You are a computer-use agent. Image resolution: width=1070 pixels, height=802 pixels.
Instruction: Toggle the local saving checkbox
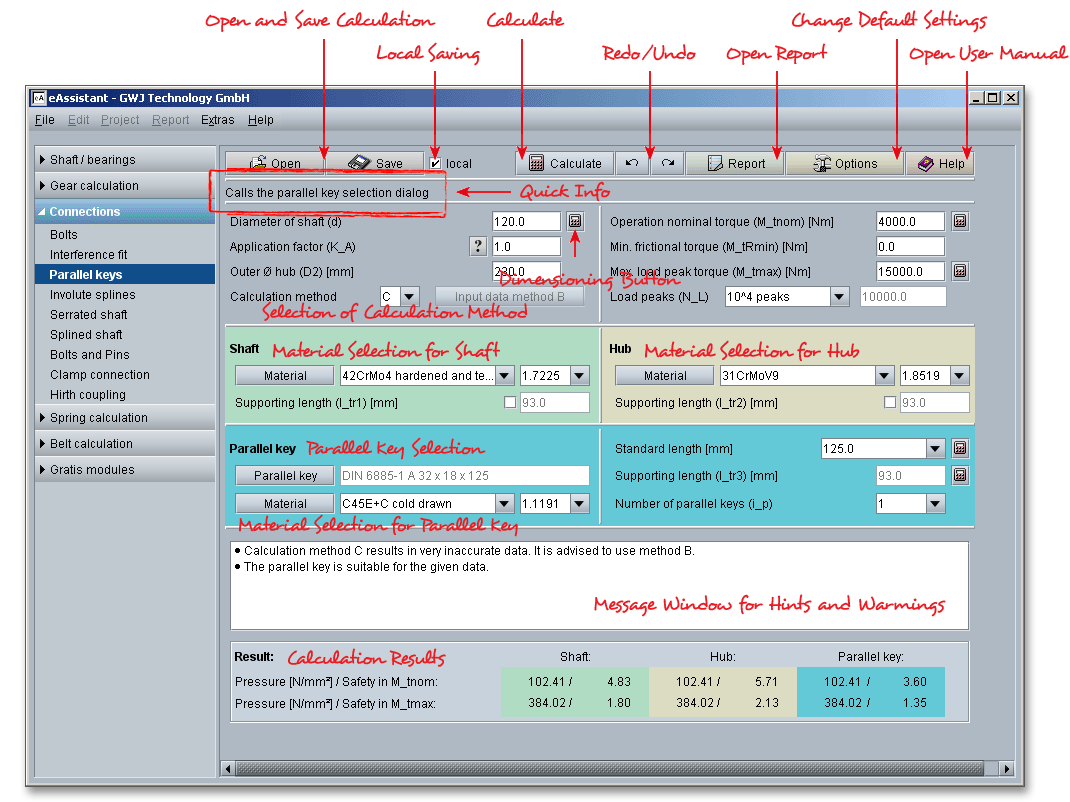click(434, 162)
